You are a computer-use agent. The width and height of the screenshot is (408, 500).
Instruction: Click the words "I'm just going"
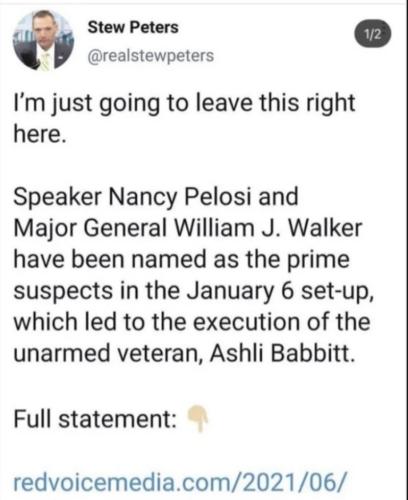86,104
